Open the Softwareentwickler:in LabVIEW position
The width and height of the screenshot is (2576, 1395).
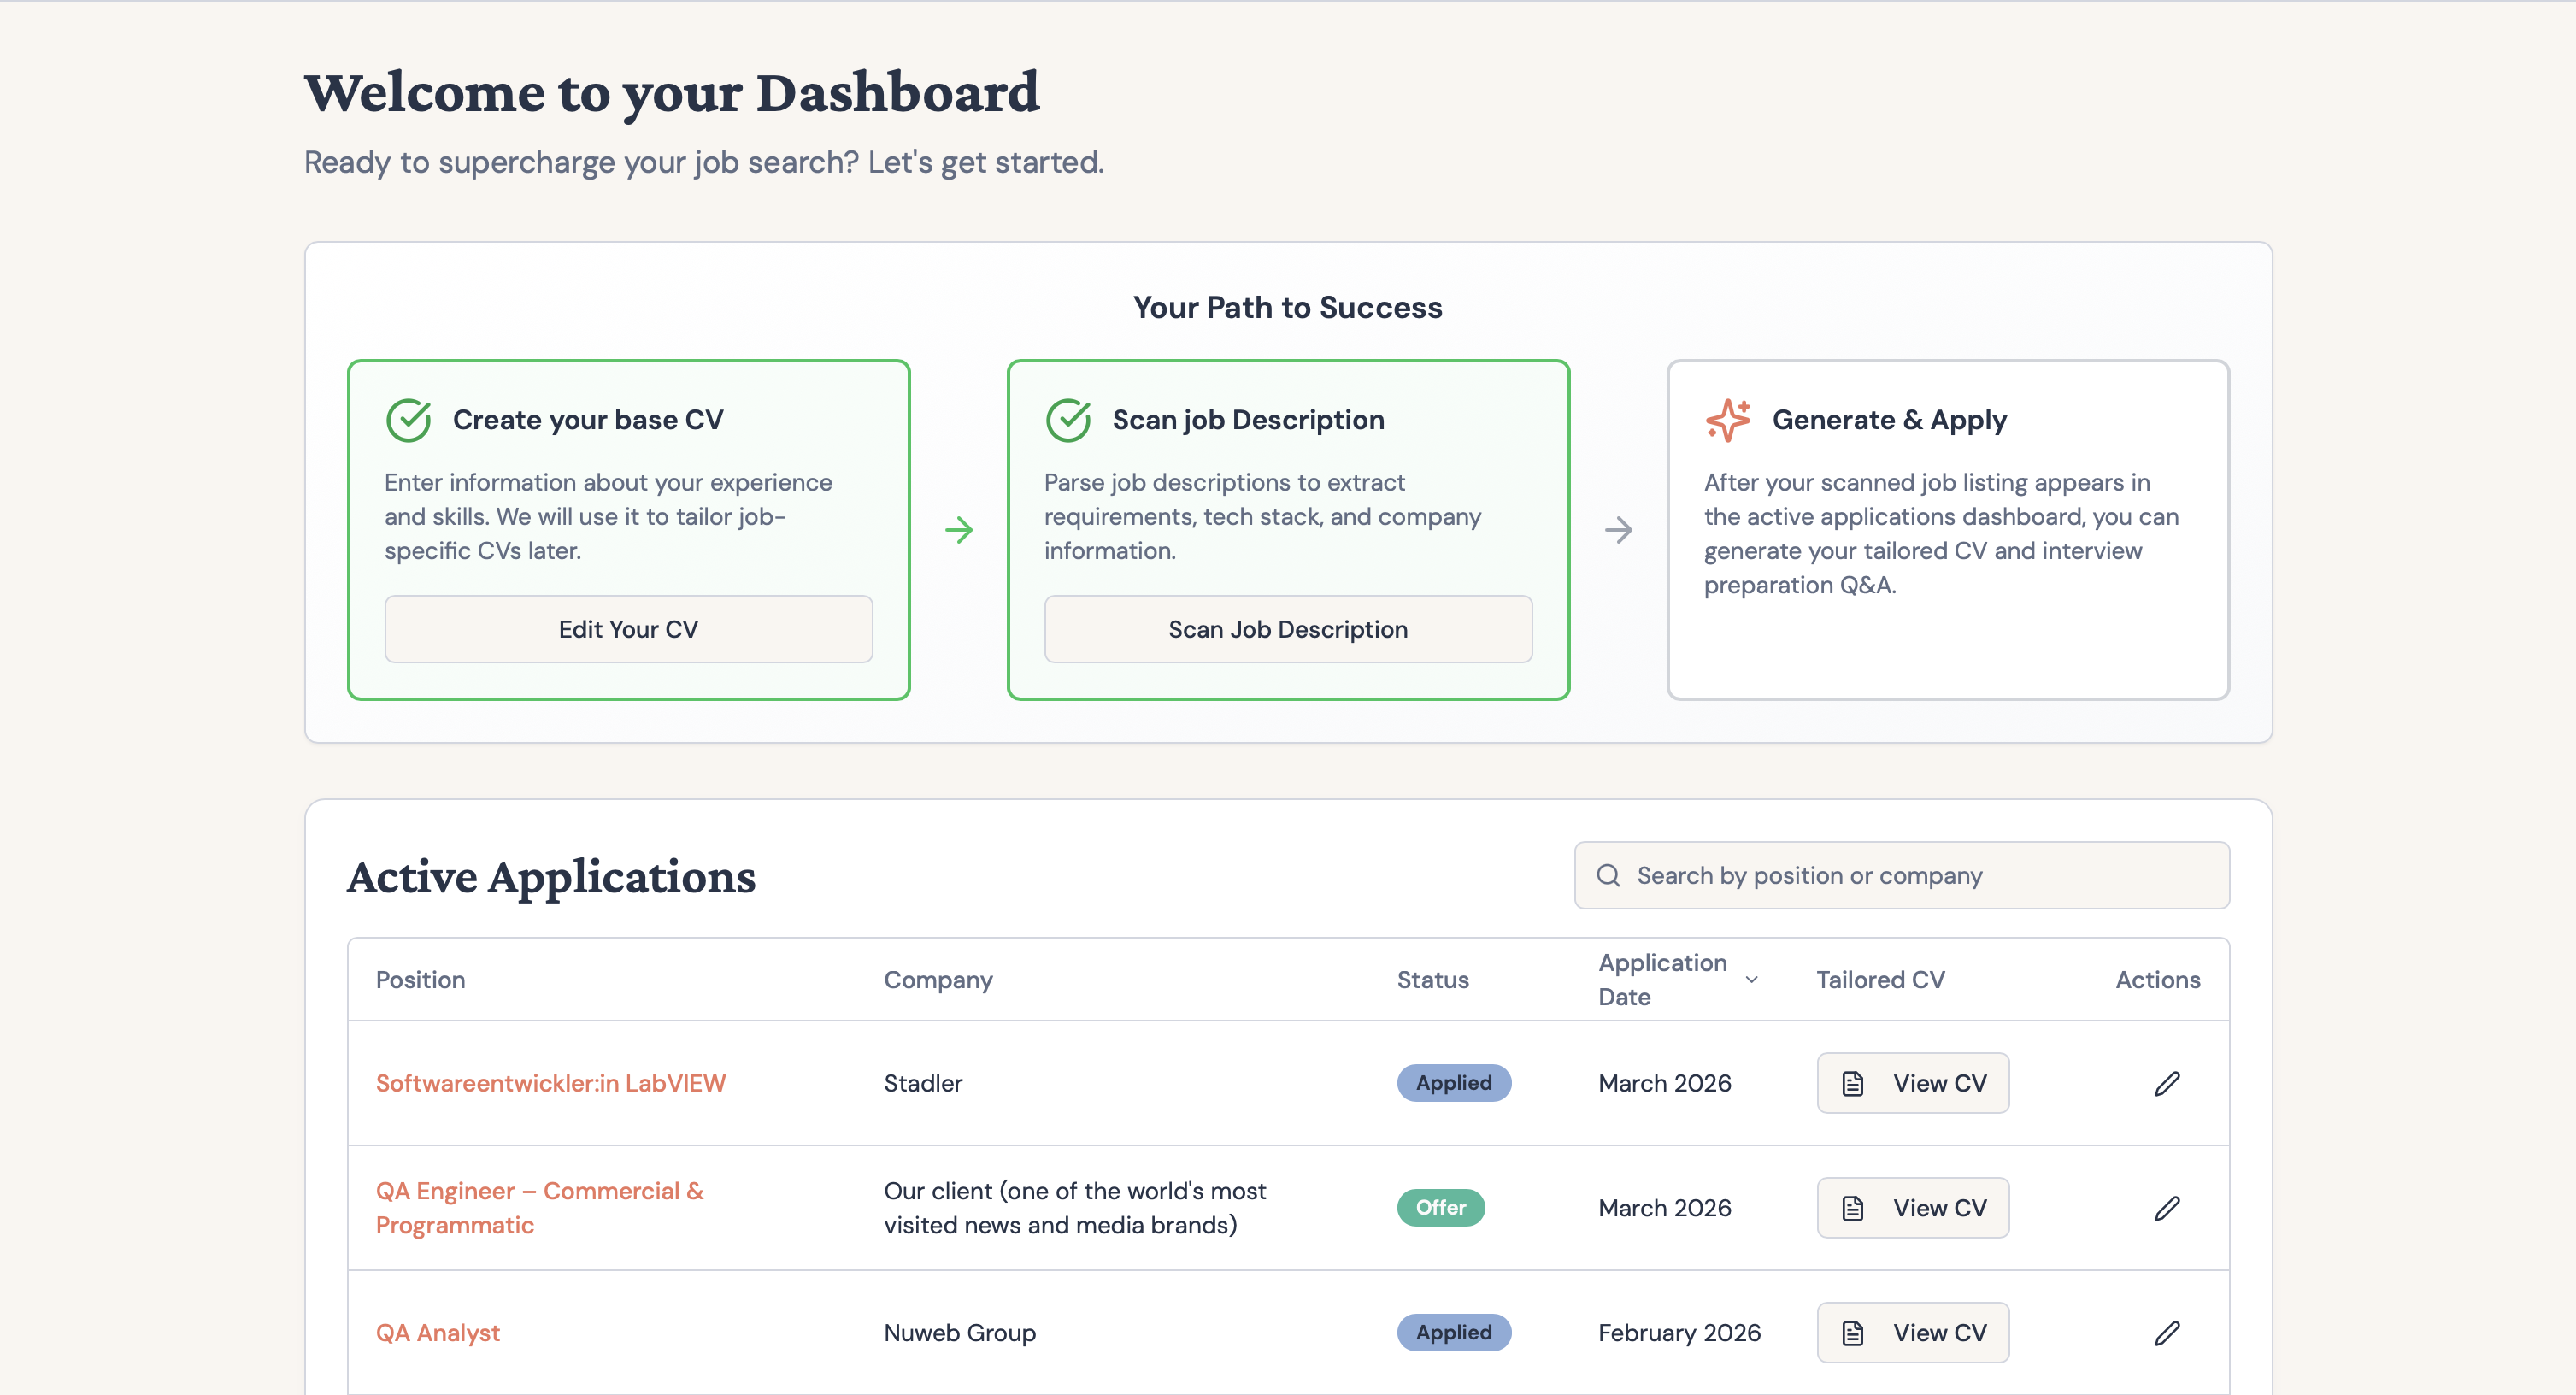pos(551,1083)
